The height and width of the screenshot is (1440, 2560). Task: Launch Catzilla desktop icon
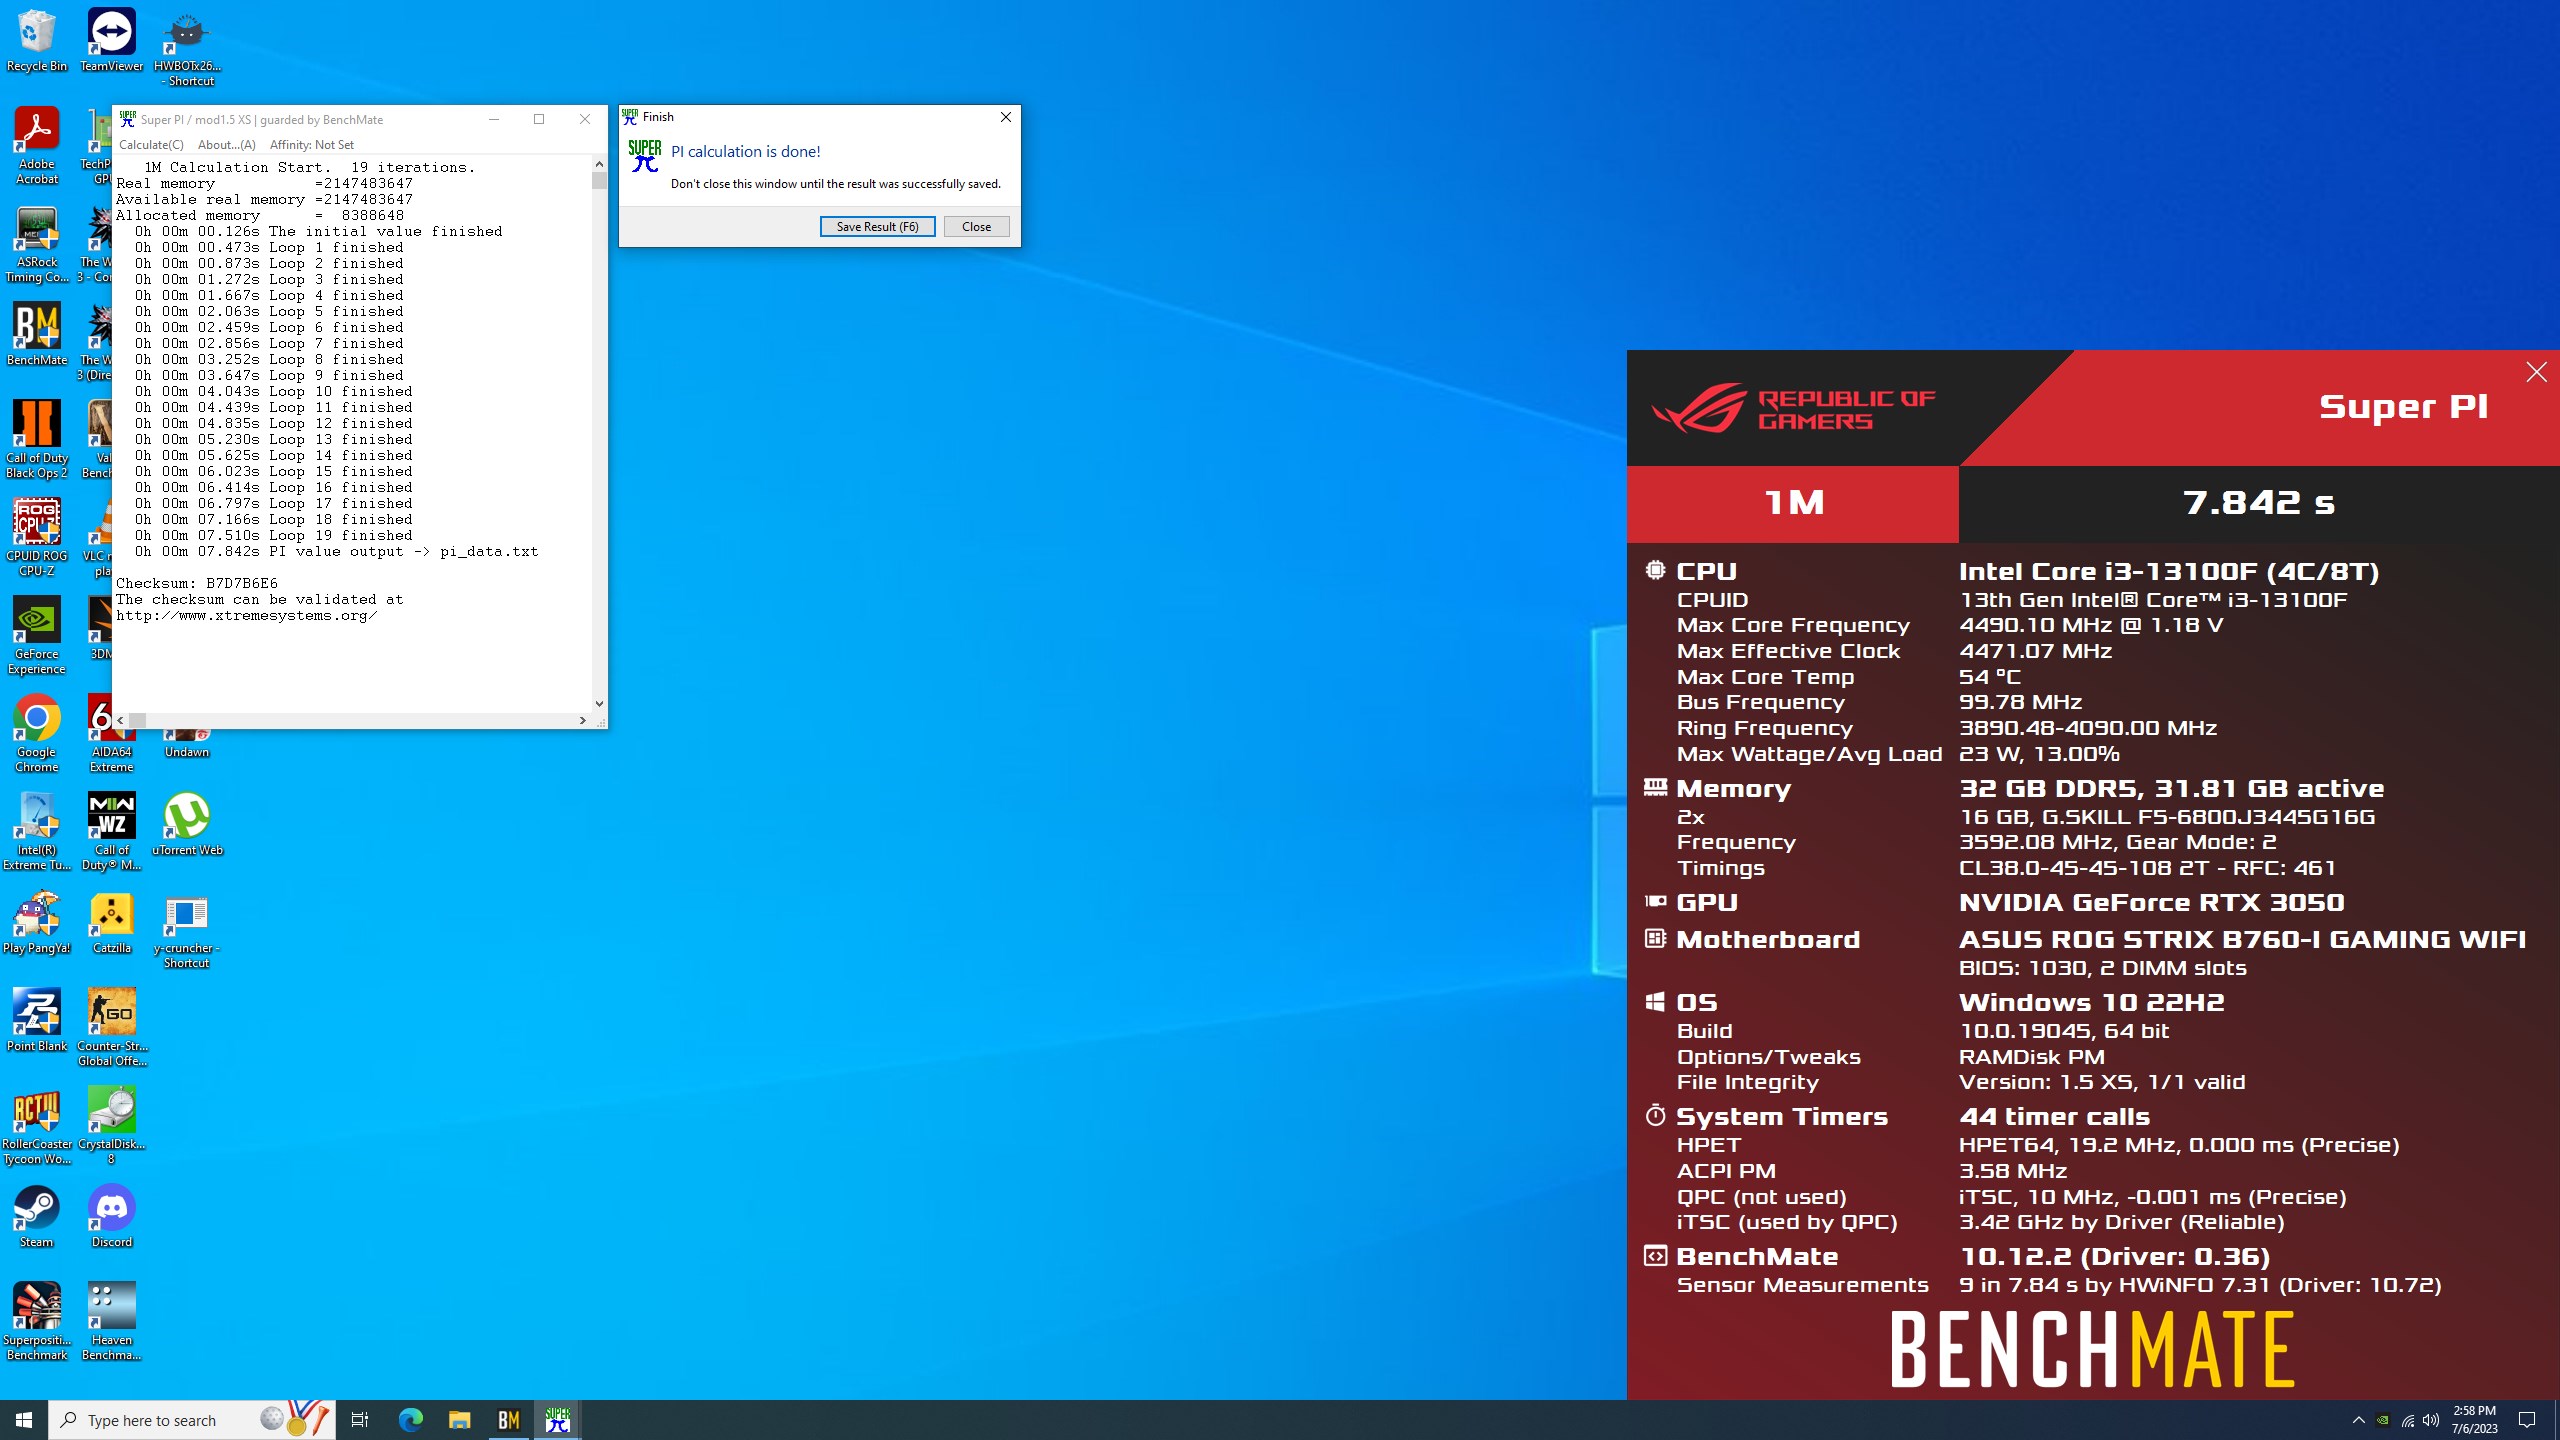pyautogui.click(x=111, y=923)
